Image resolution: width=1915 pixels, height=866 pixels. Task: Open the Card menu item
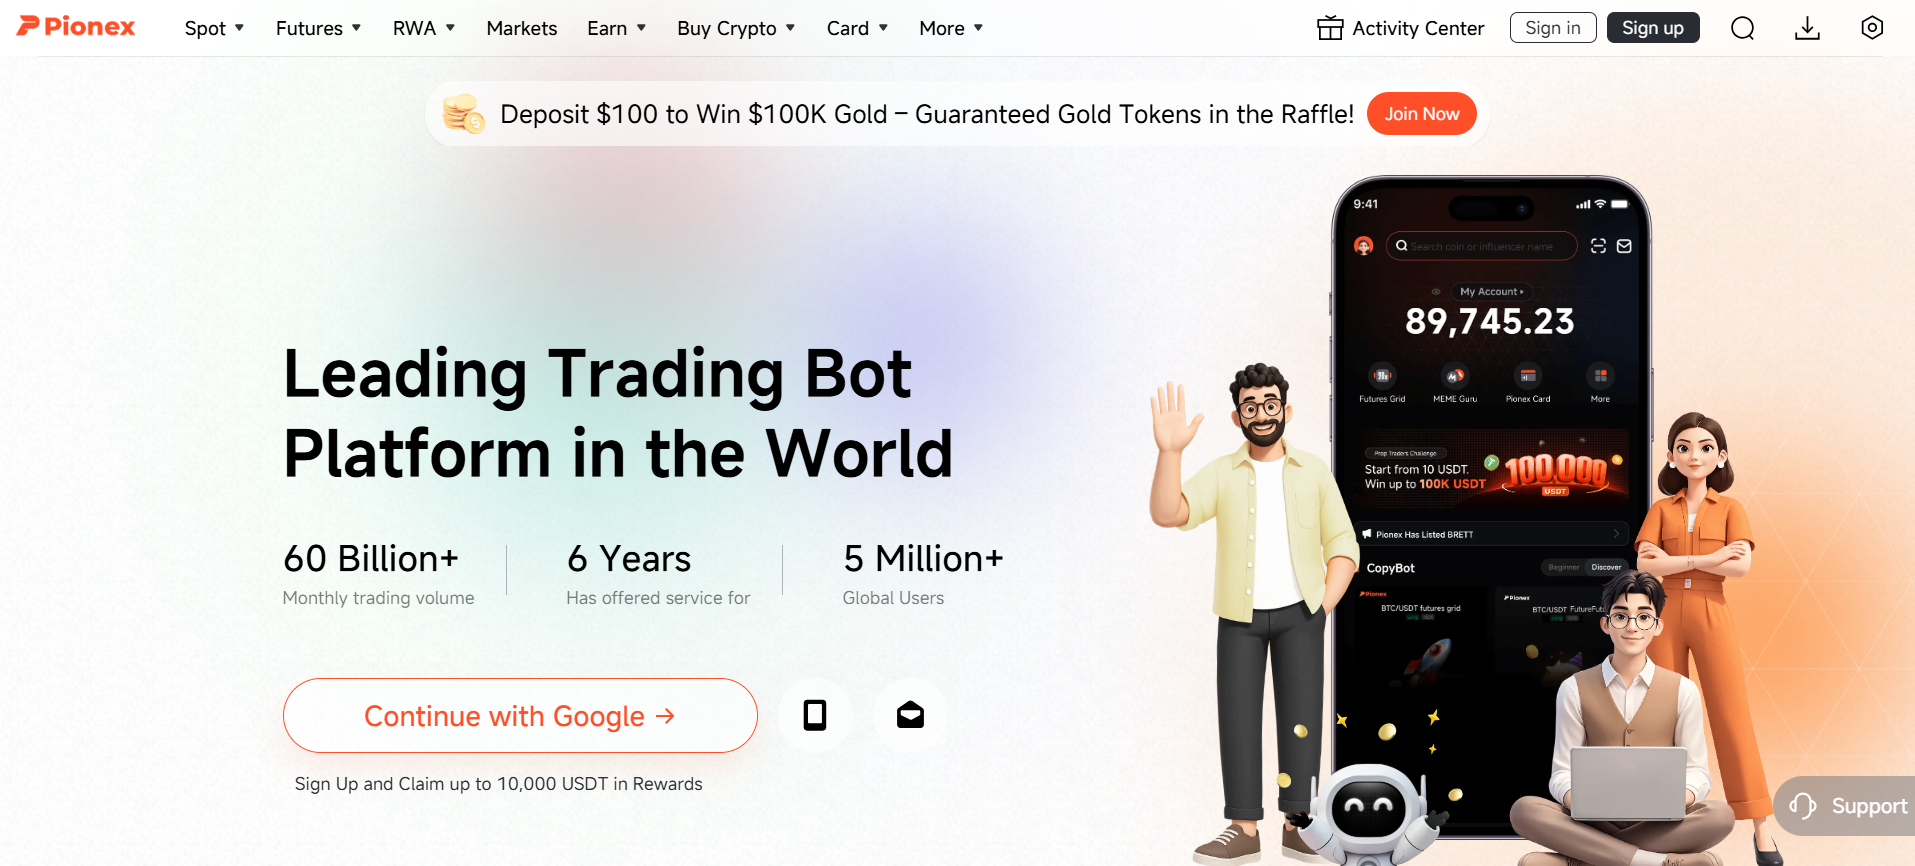857,28
